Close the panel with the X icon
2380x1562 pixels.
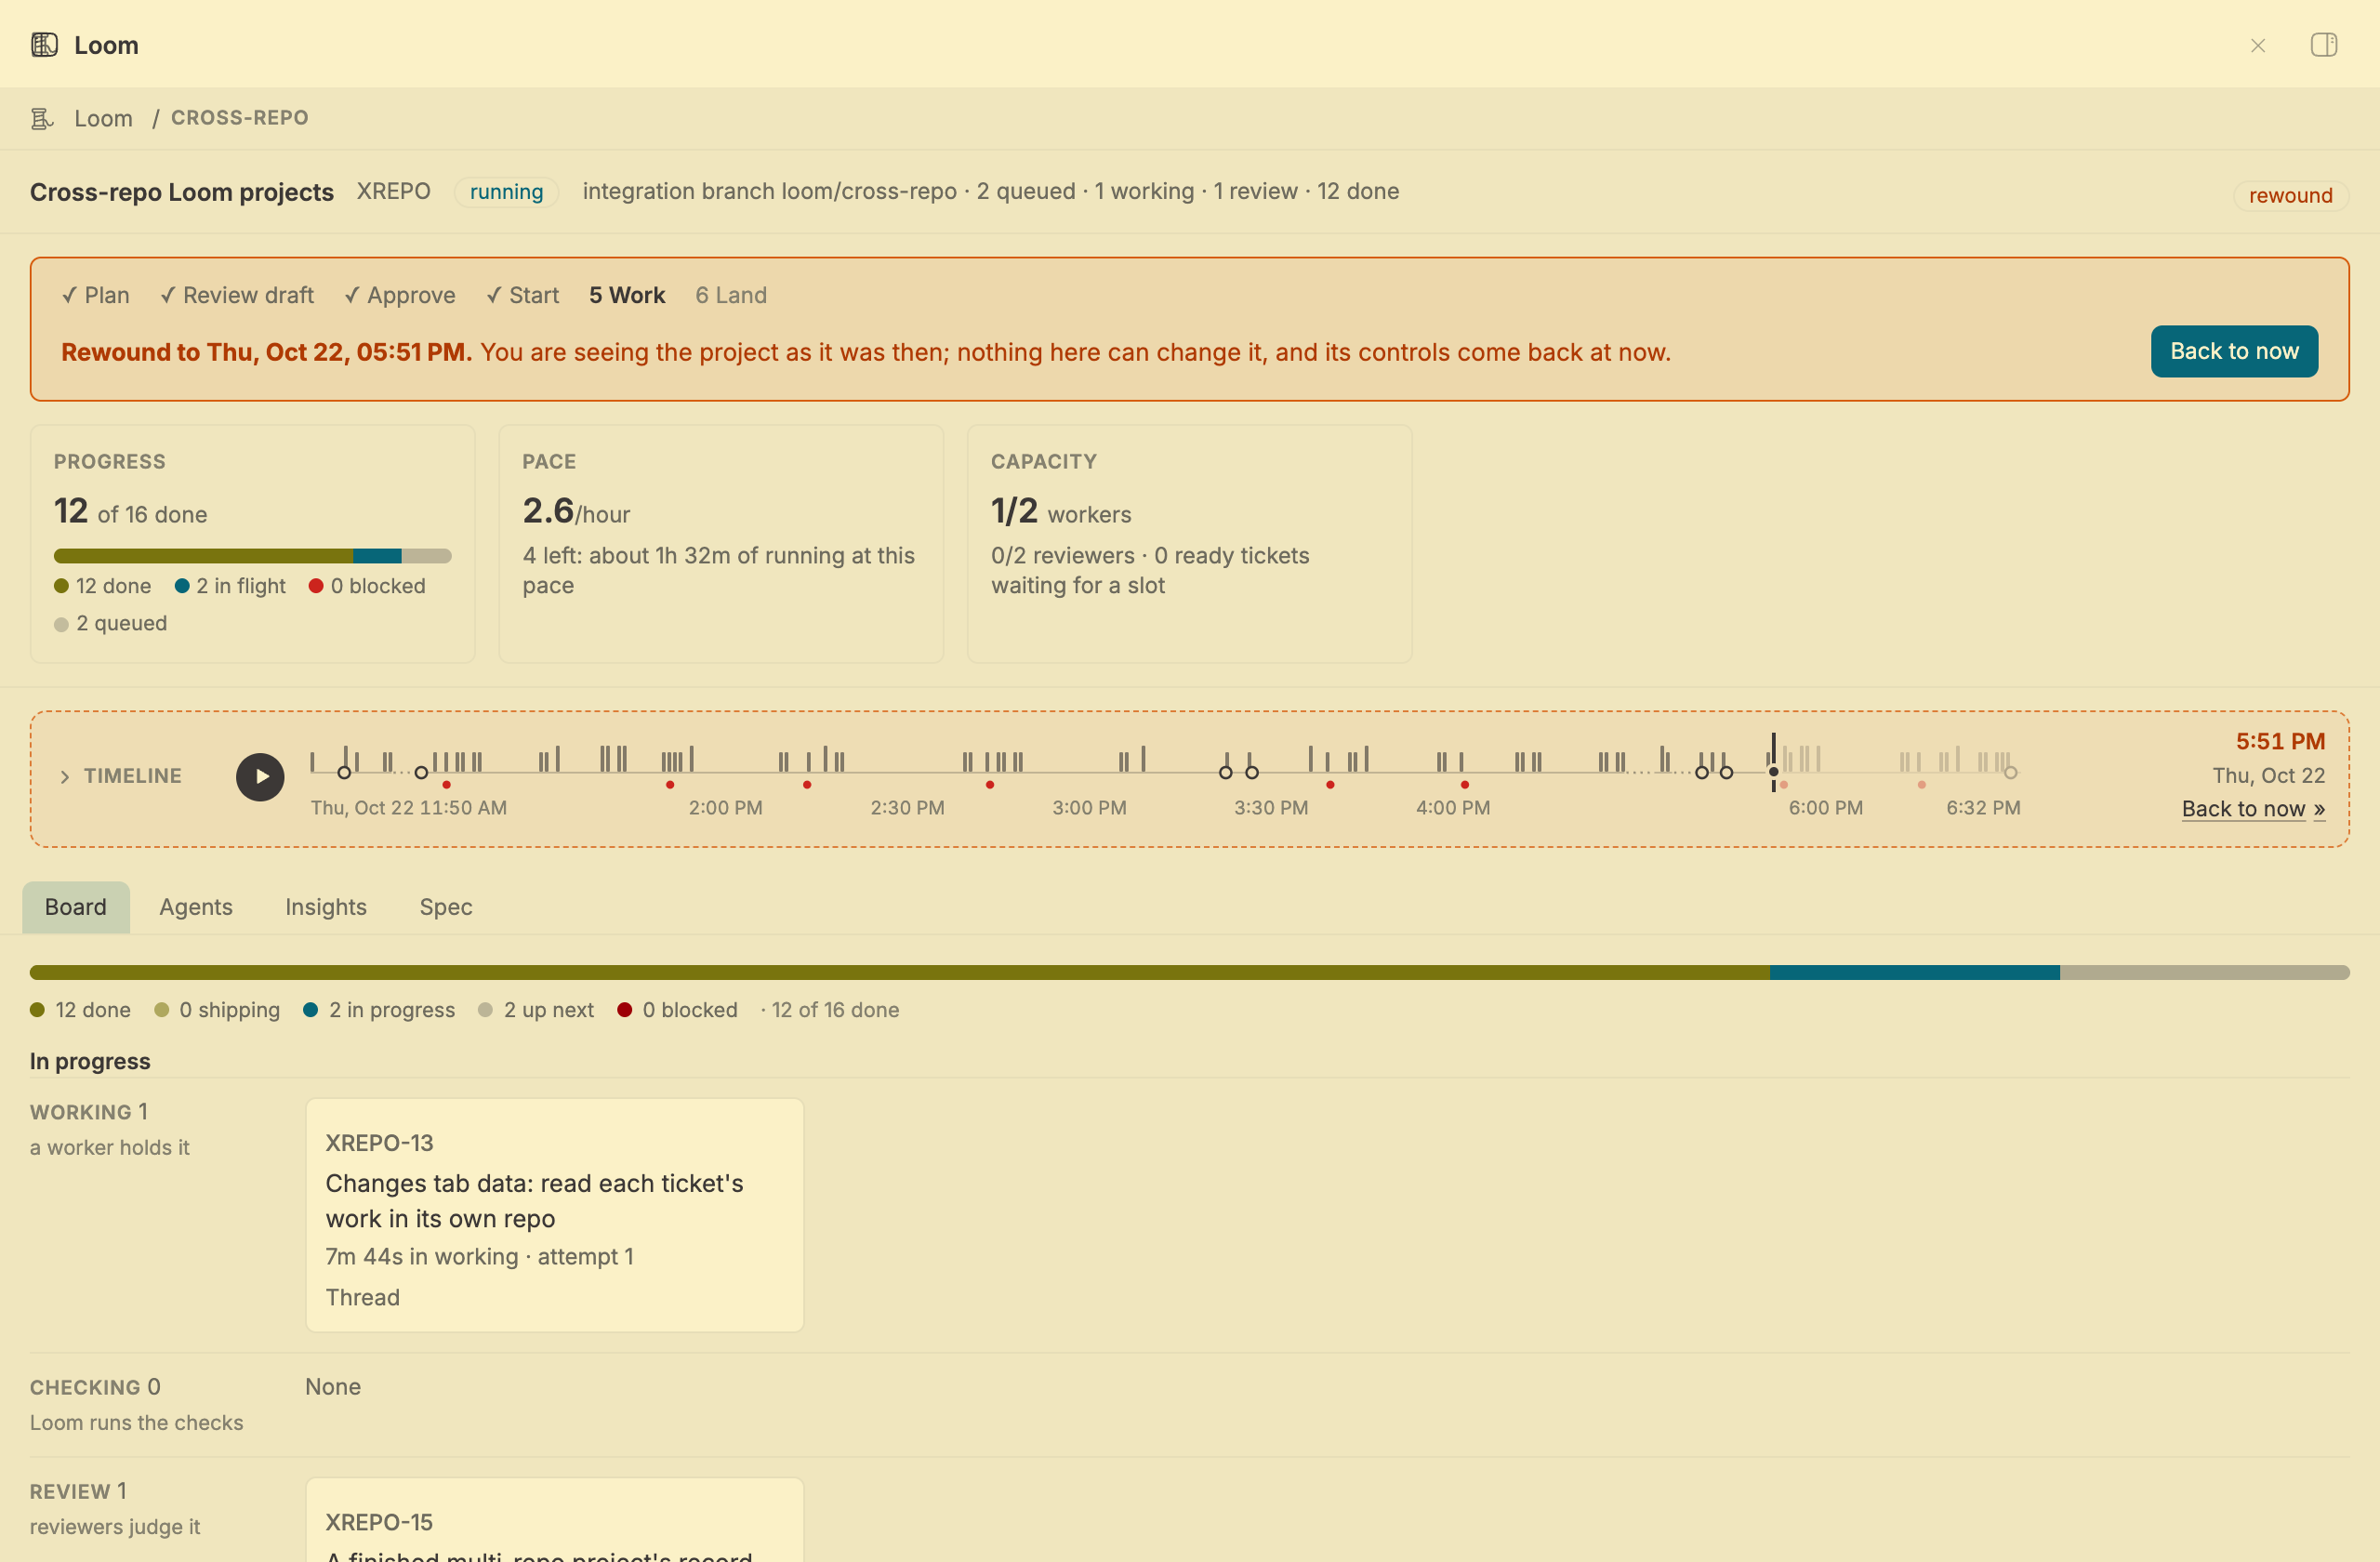(2257, 45)
